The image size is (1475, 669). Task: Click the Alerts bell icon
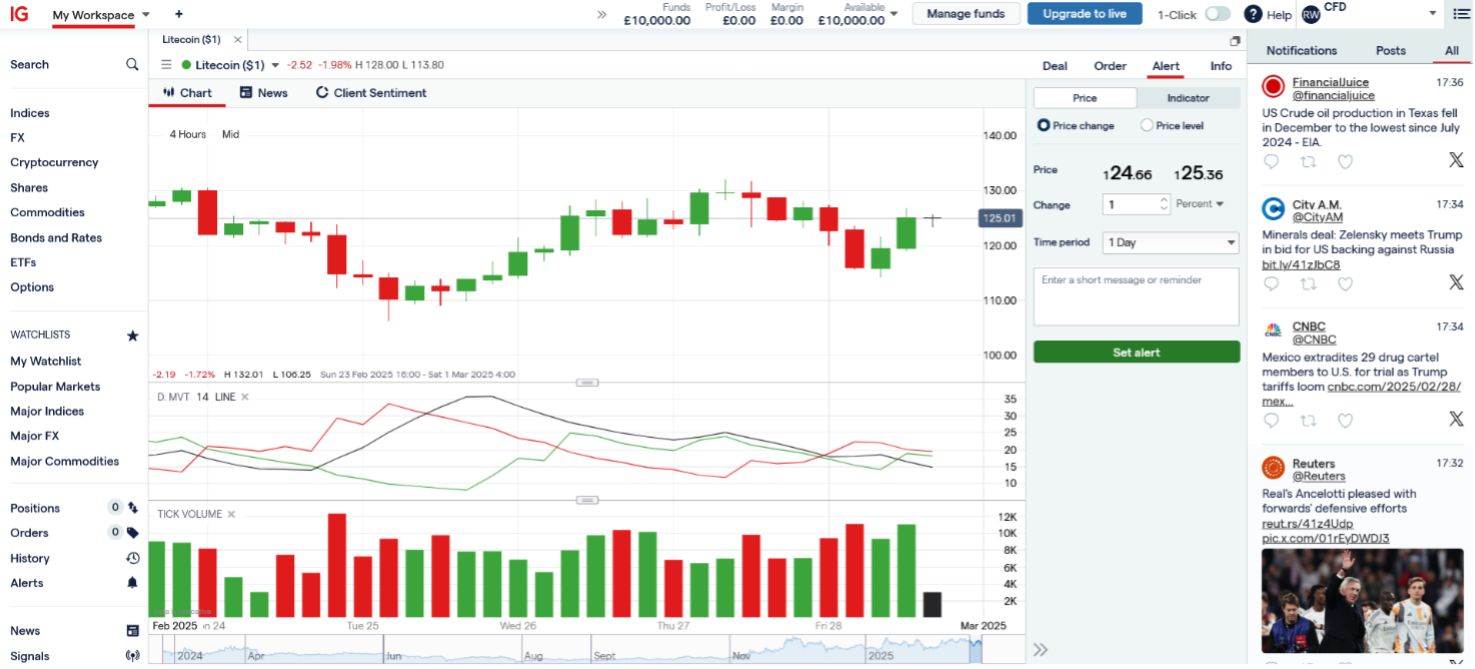pyautogui.click(x=132, y=583)
